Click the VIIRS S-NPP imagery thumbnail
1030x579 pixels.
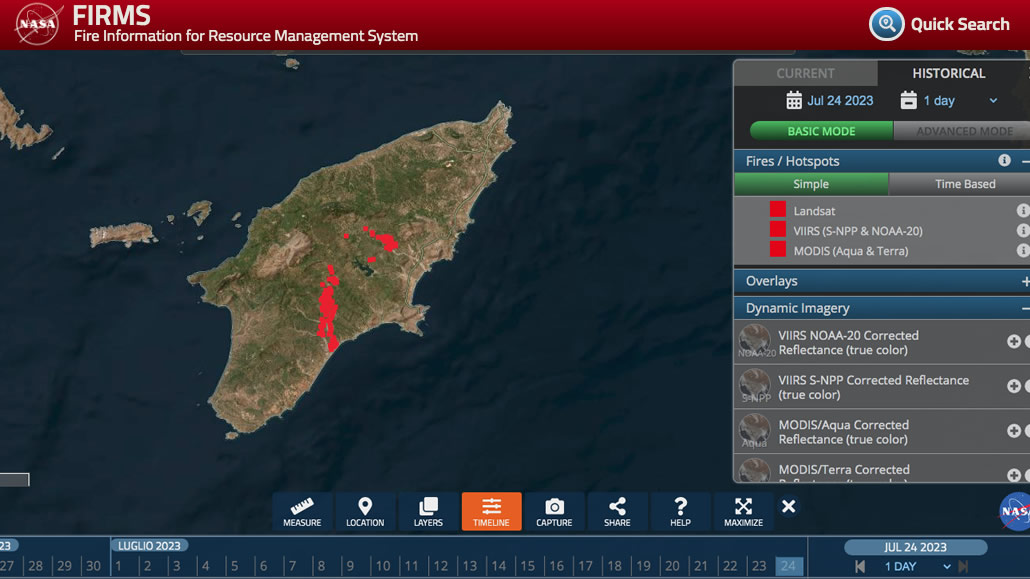755,385
